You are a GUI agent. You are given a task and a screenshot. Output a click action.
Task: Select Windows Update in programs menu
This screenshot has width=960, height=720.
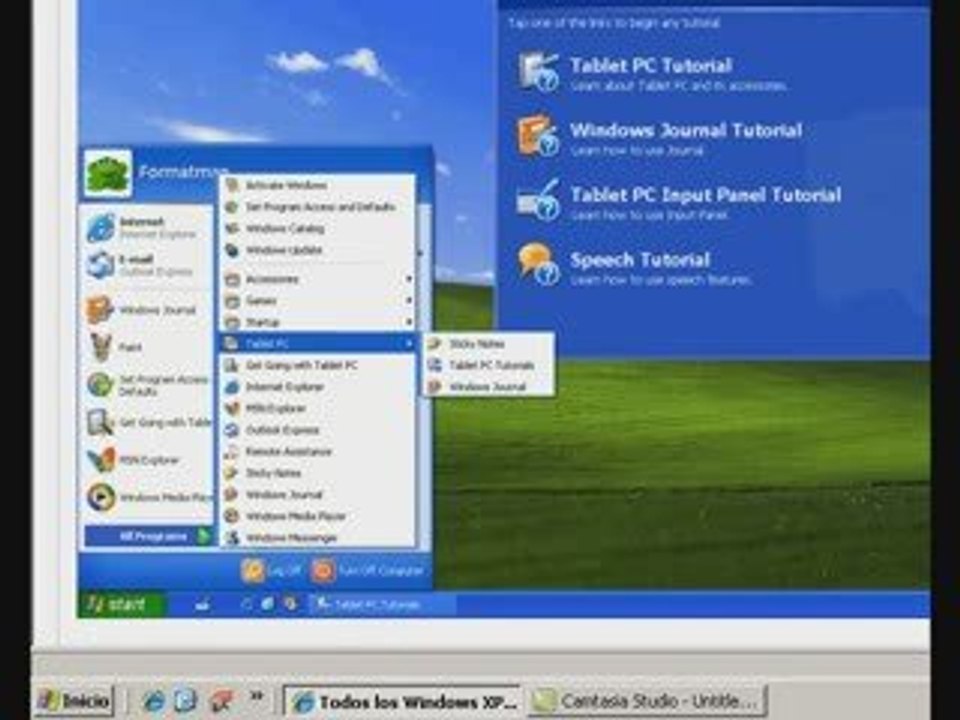coord(317,250)
